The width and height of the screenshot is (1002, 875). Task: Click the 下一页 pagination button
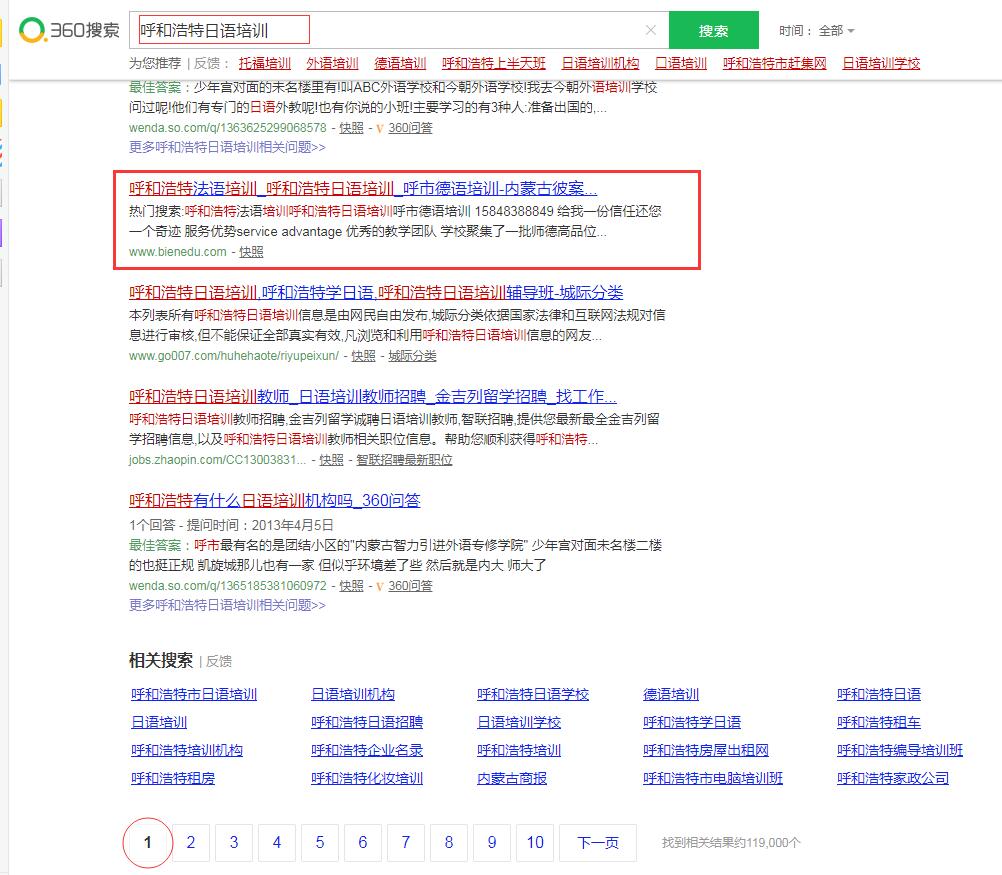[x=597, y=843]
